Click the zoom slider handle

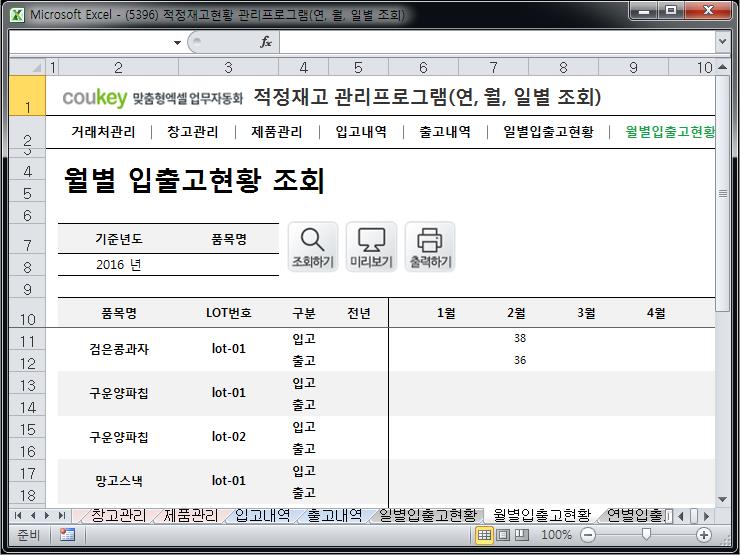646,534
